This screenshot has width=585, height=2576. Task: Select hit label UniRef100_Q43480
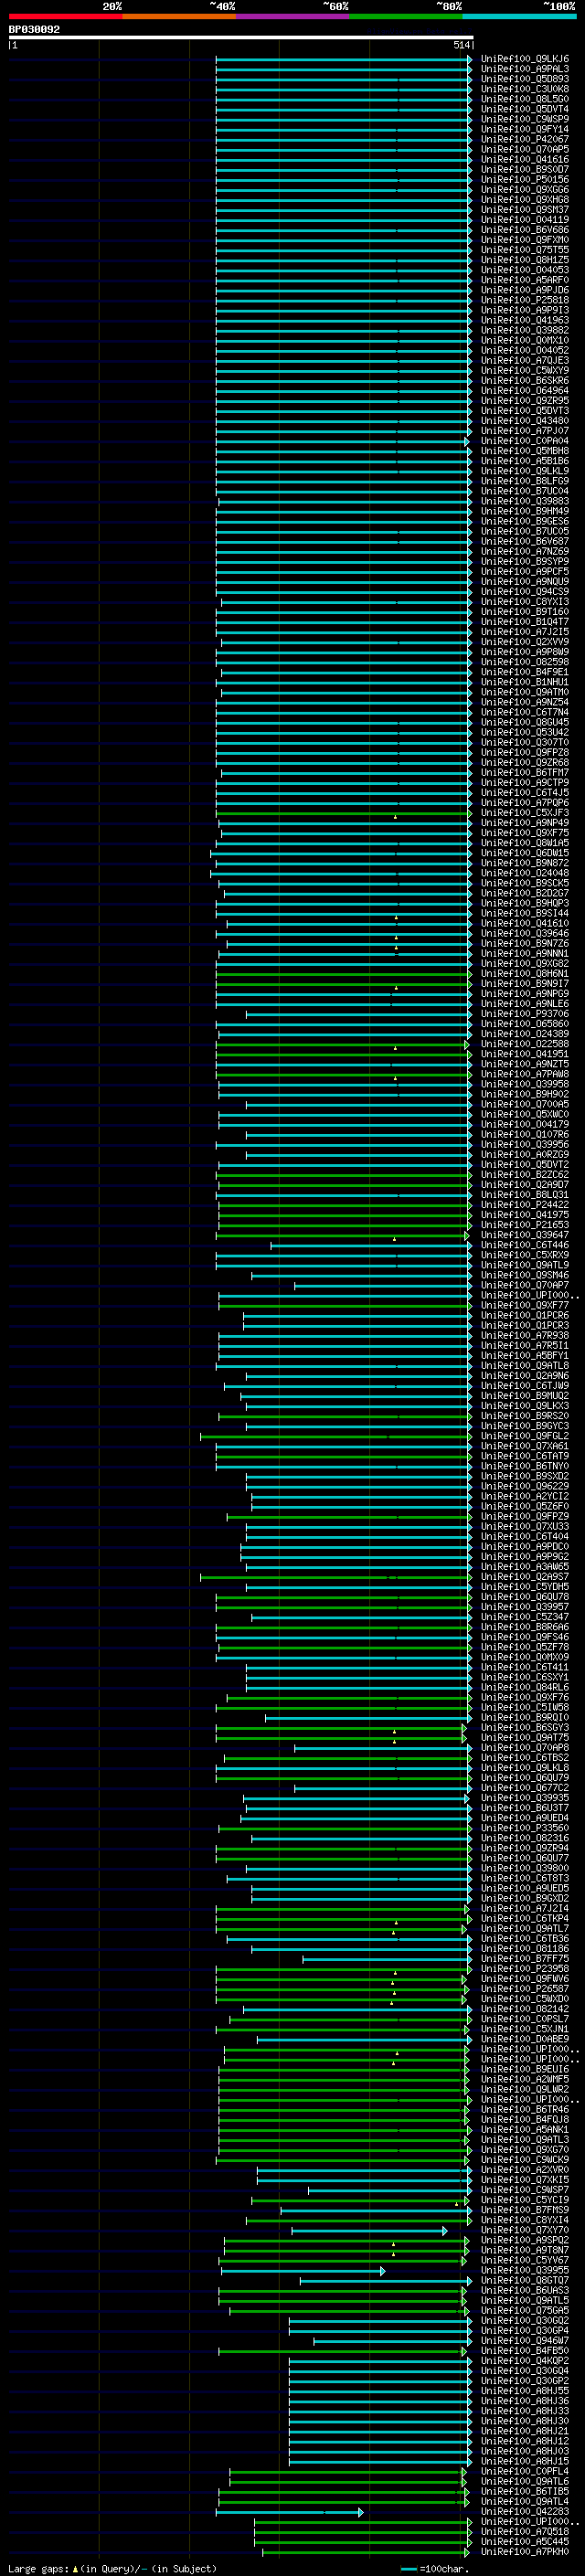(x=525, y=421)
